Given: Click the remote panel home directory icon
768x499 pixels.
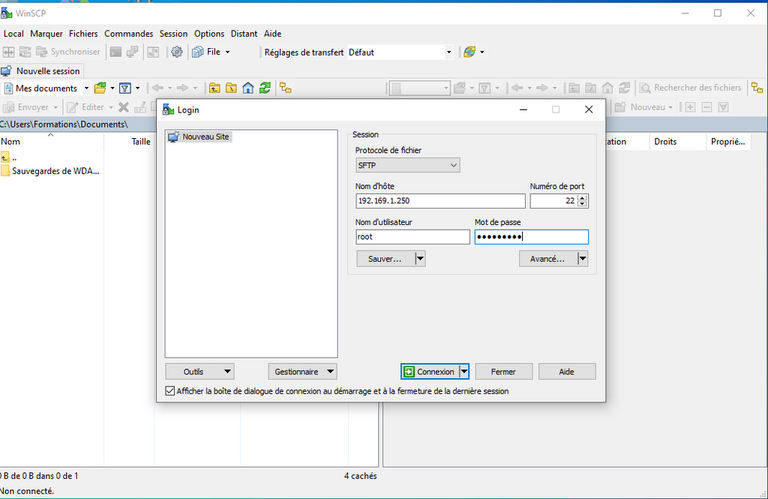Looking at the screenshot, I should tap(607, 88).
